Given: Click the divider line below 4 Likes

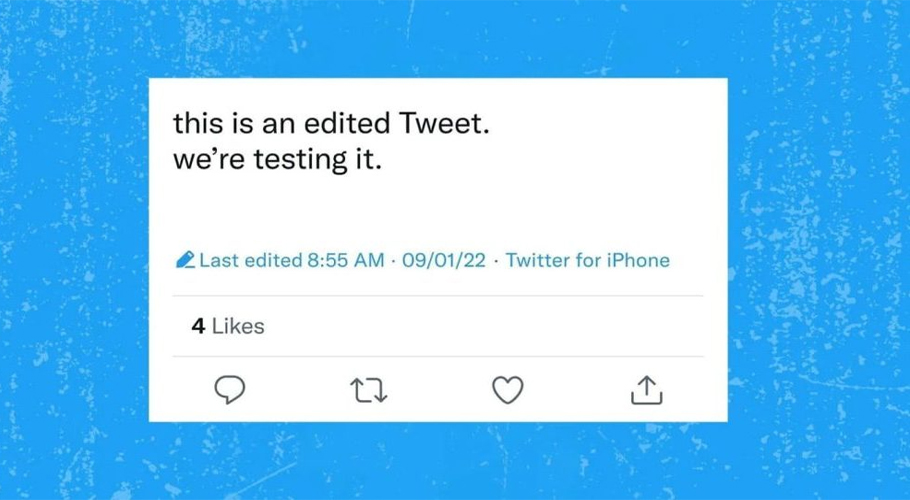Looking at the screenshot, I should (438, 356).
